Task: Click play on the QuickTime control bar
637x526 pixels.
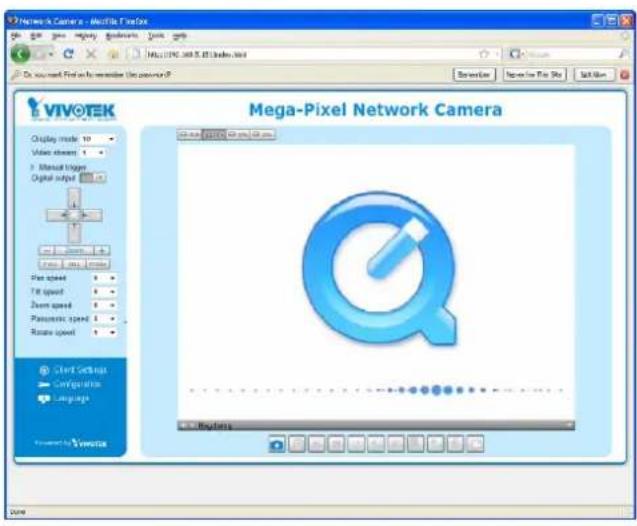Action: [192, 425]
